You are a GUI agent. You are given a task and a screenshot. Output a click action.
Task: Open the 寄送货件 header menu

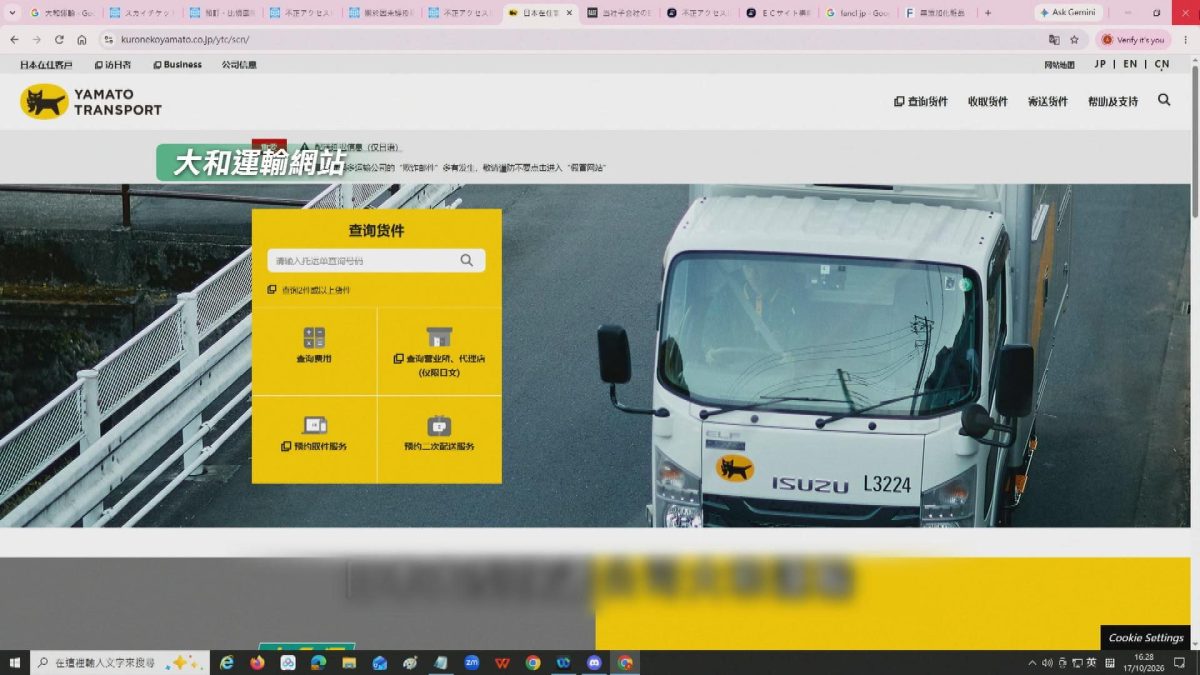click(1047, 101)
